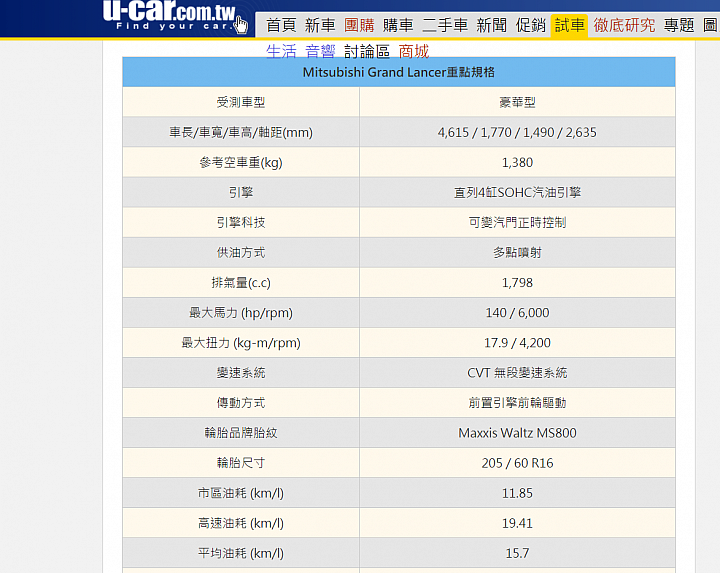This screenshot has height=573, width=720.
Task: Select the 直列4缸SOHC汽油引擎 value
Action: coord(517,192)
